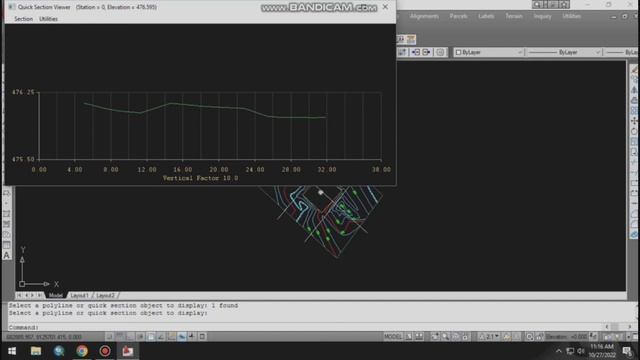Open the Inquiry menu
The image size is (640, 360).
click(542, 16)
